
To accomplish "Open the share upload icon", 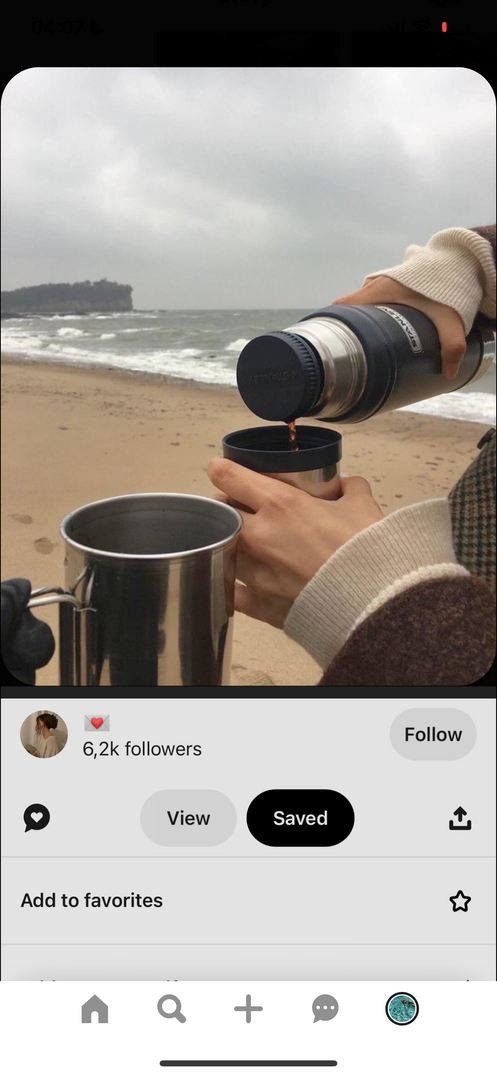I will coord(460,817).
